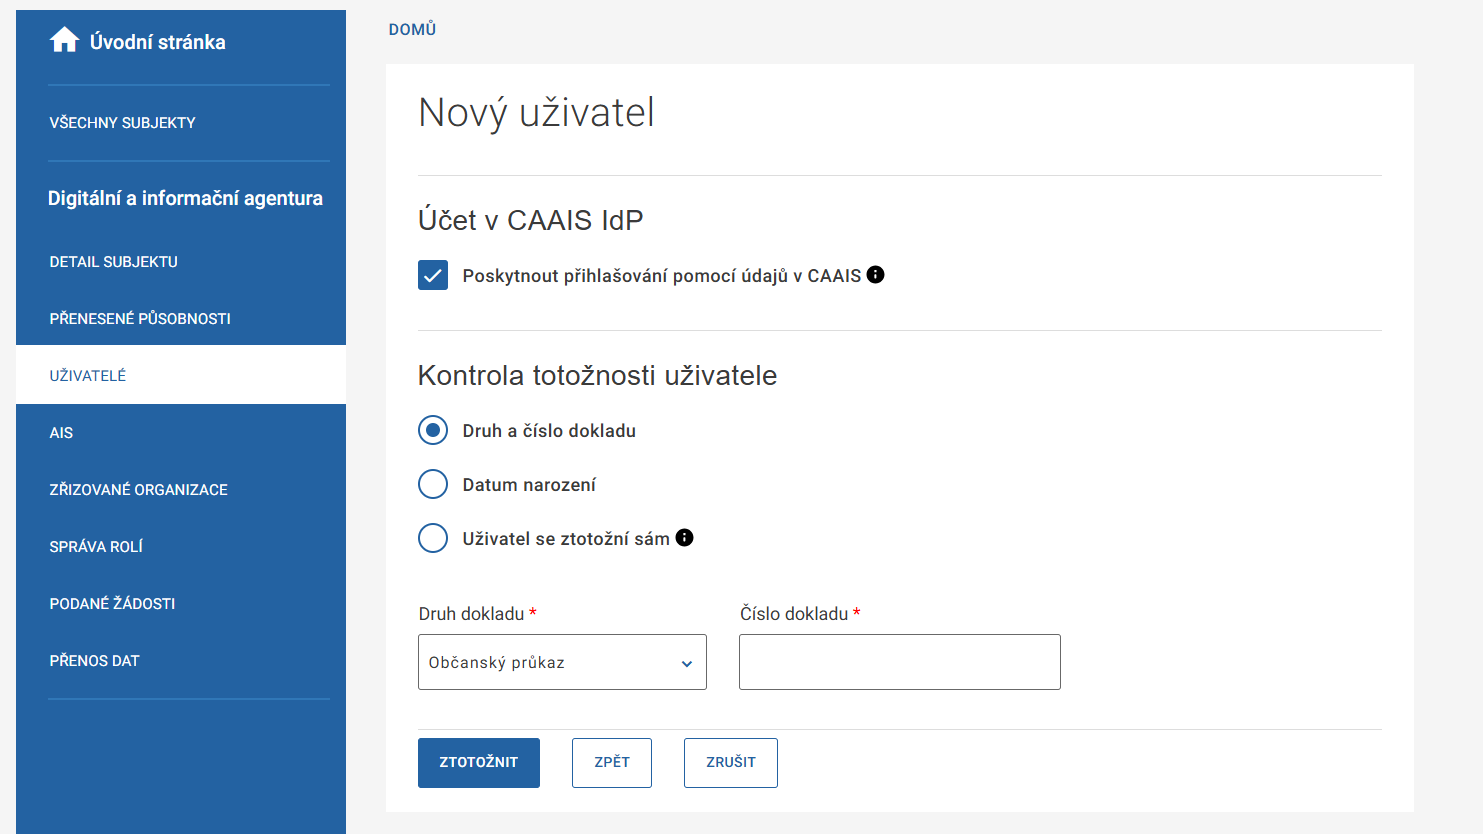
Task: Select the Datum narození radio option
Action: [433, 485]
